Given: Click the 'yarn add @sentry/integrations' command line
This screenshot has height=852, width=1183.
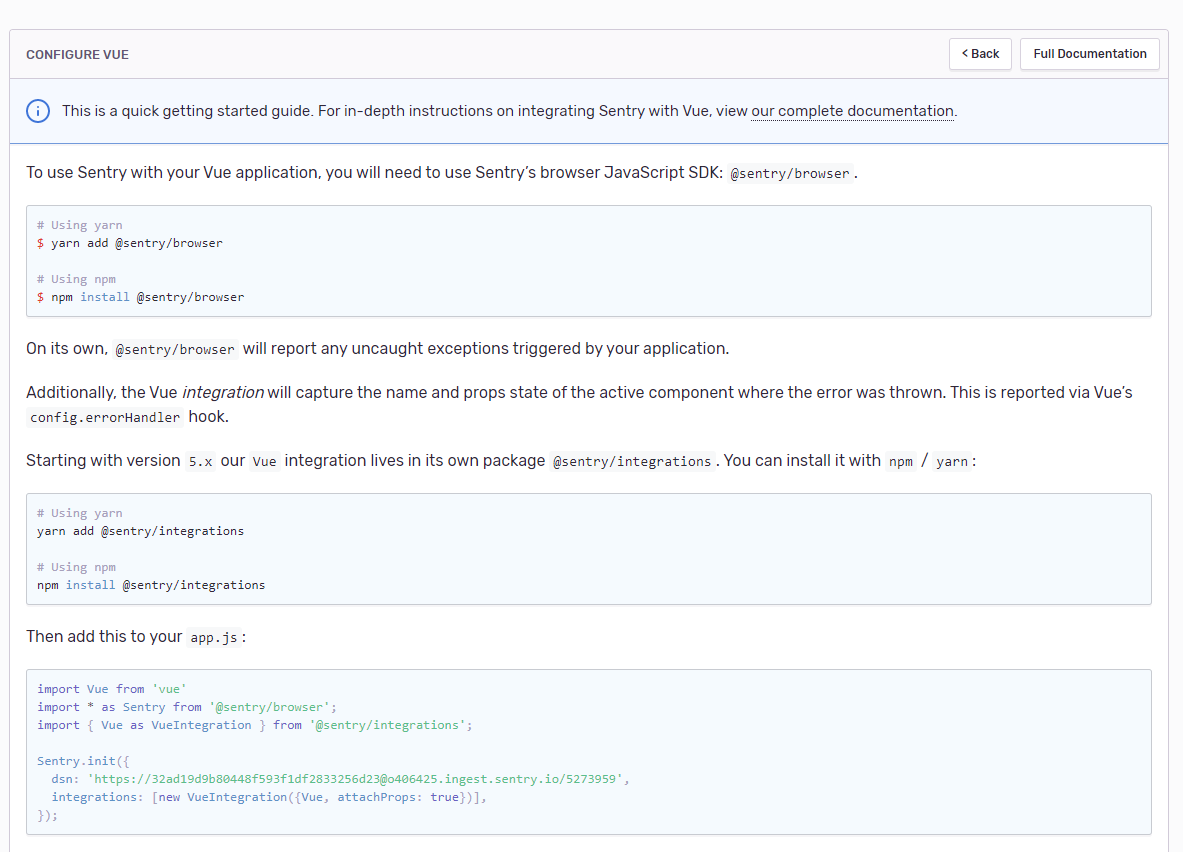Looking at the screenshot, I should 140,531.
